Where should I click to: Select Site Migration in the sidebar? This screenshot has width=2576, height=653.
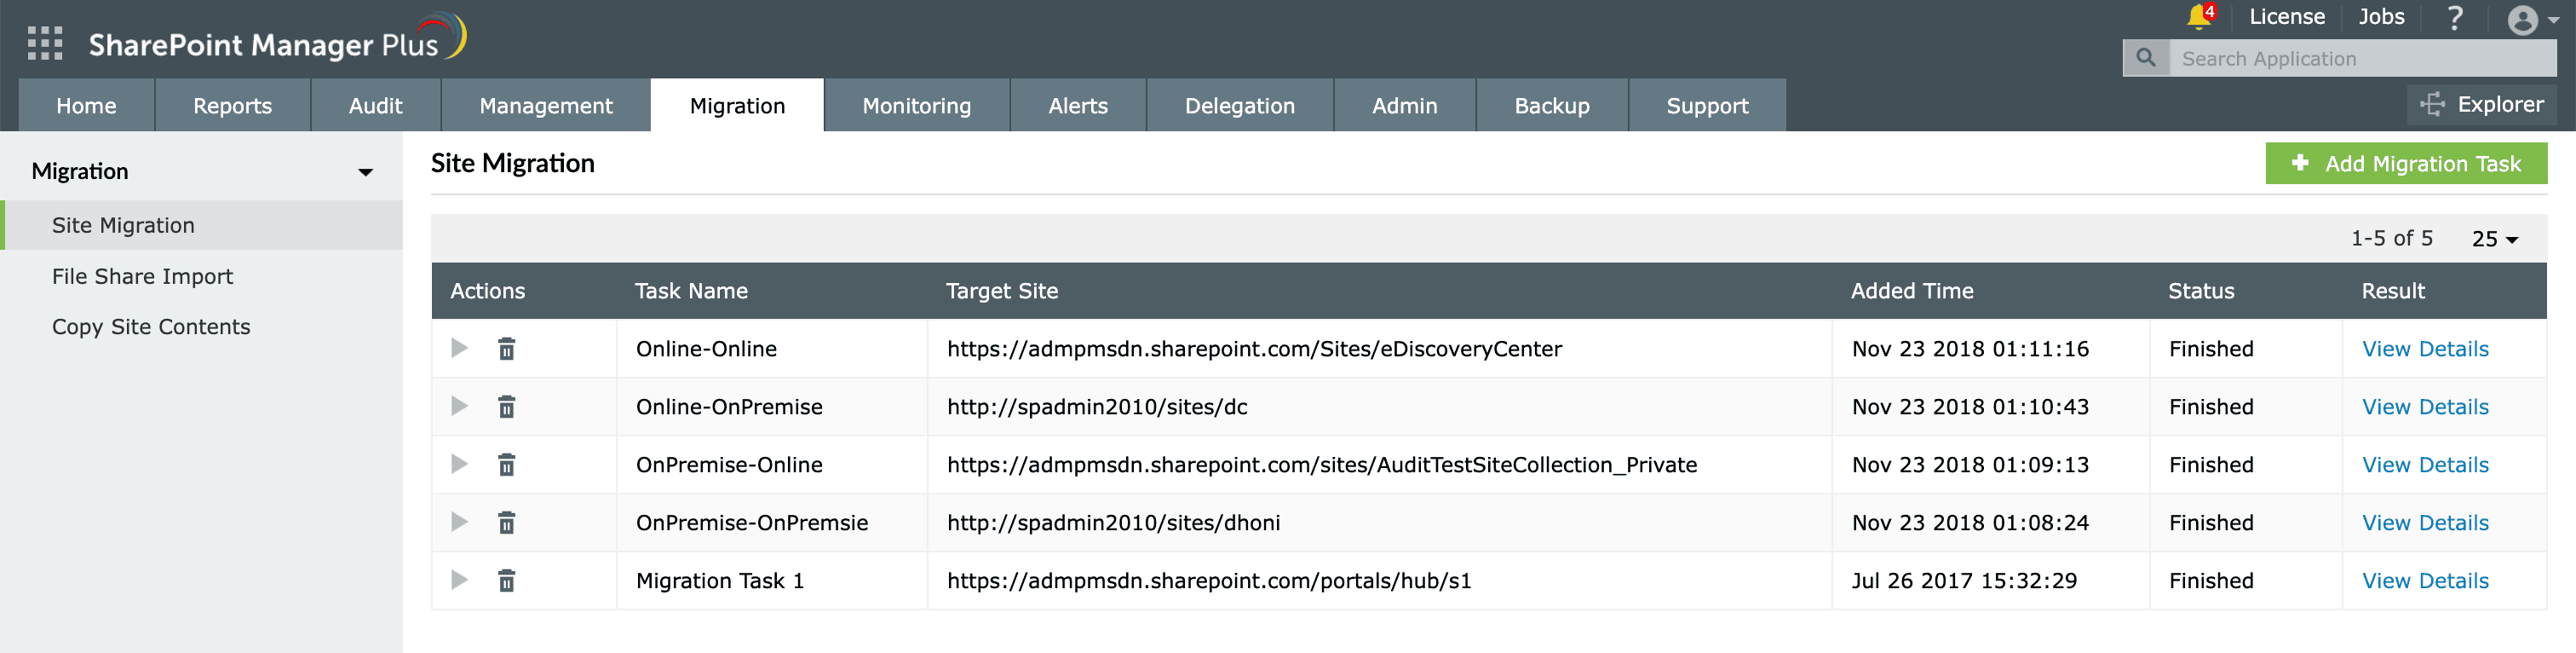[203, 225]
